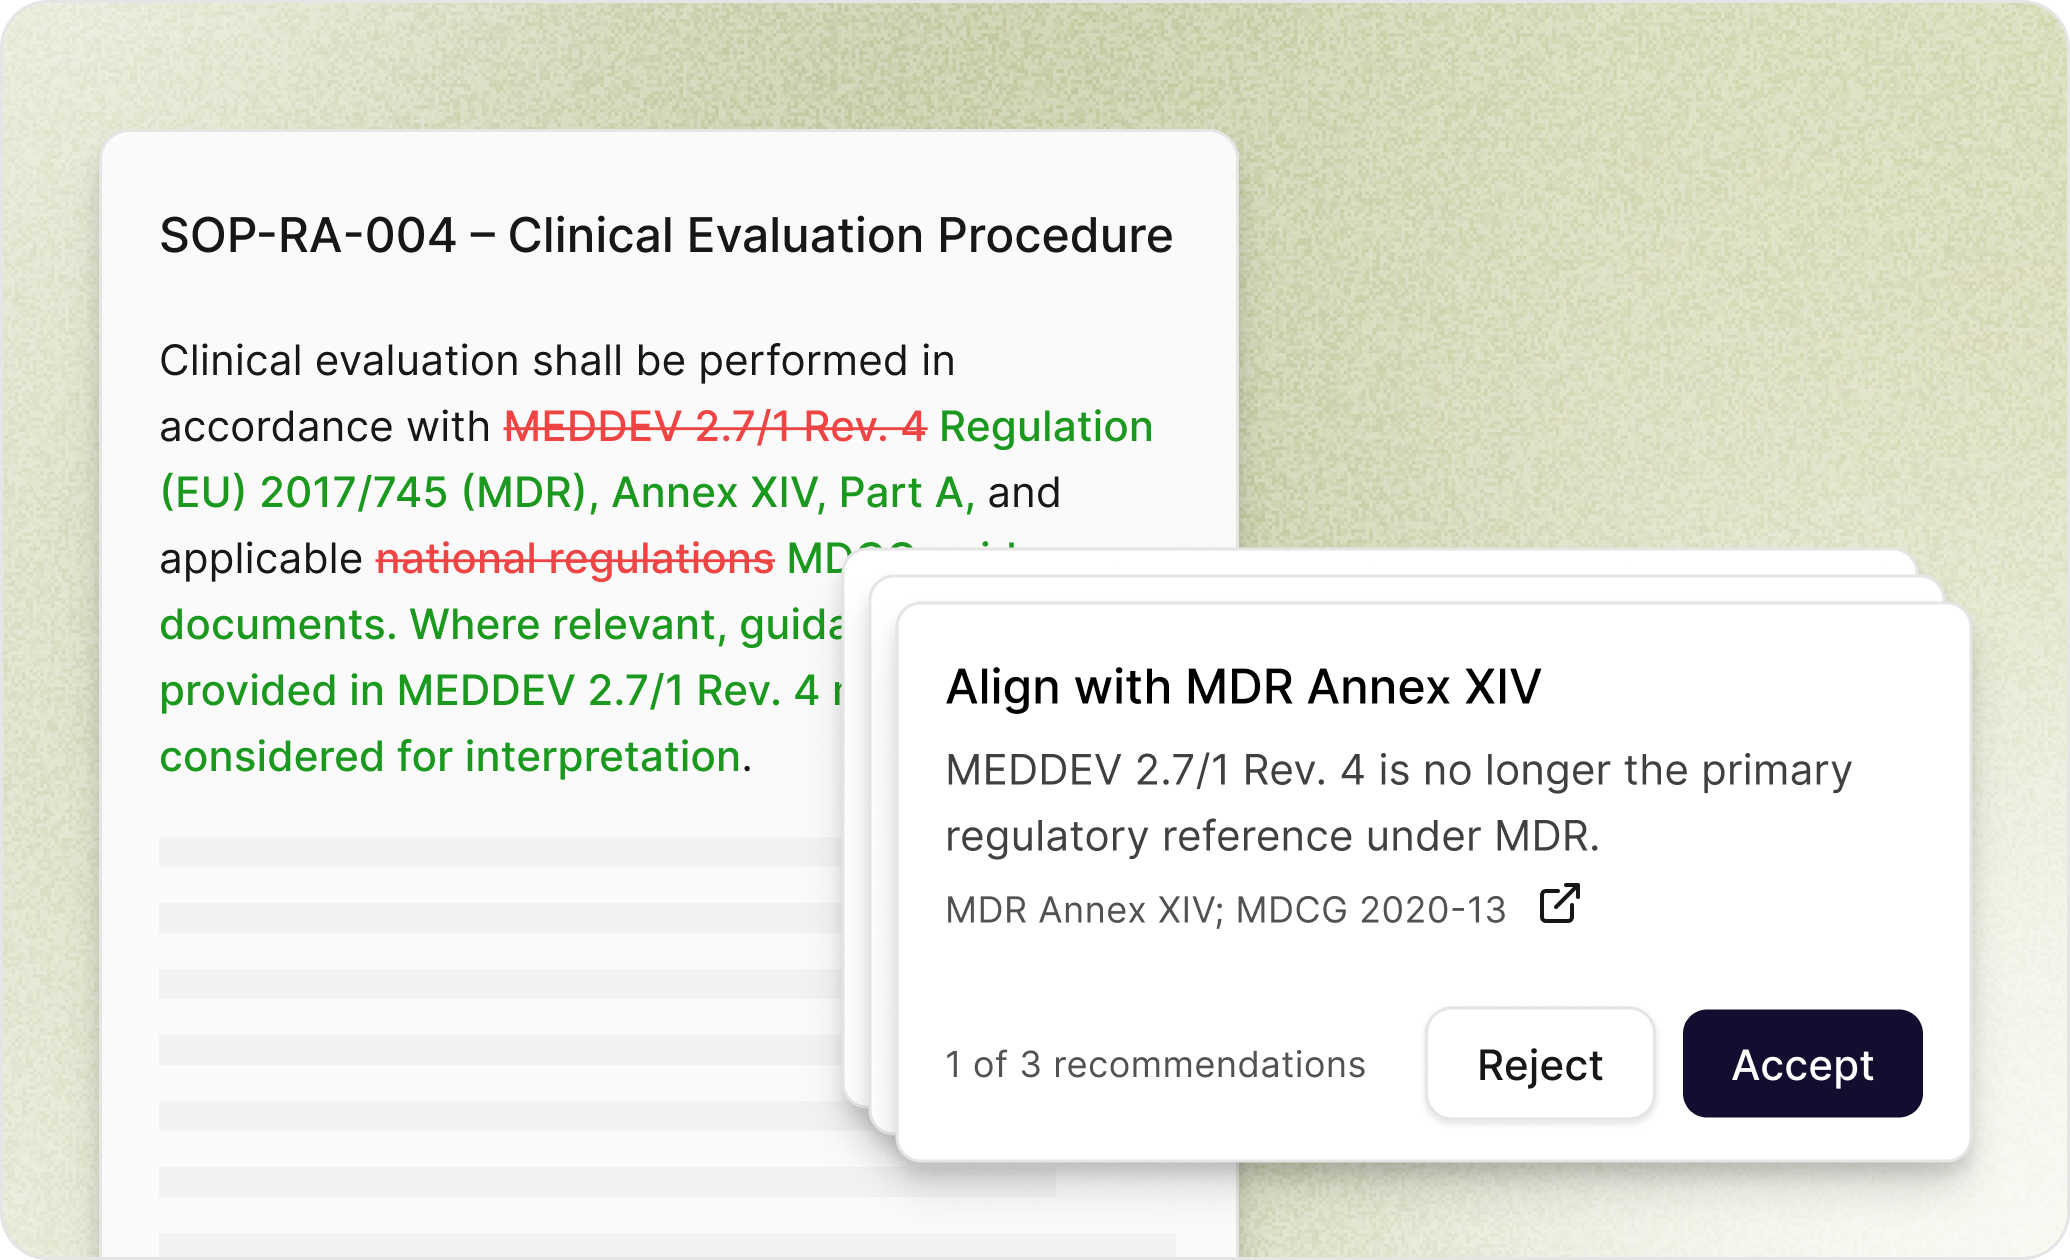Click the struck-through 'national regulations' text

575,559
